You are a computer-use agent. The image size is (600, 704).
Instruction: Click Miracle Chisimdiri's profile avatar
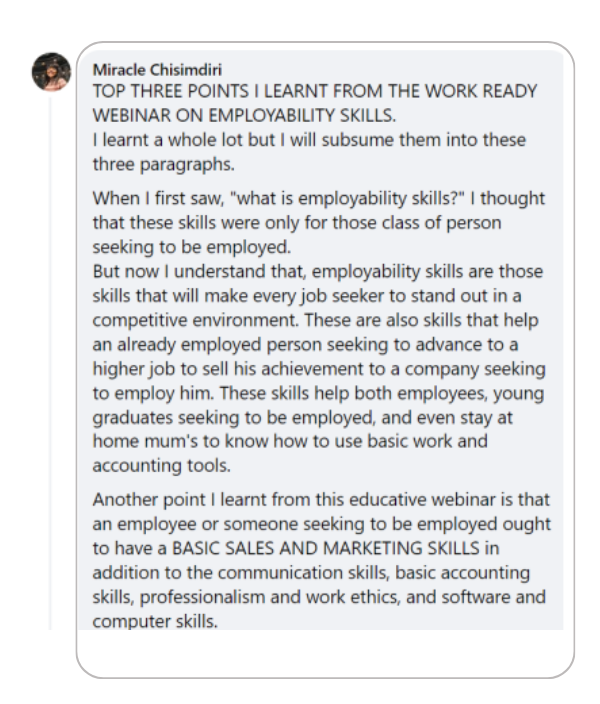point(52,72)
